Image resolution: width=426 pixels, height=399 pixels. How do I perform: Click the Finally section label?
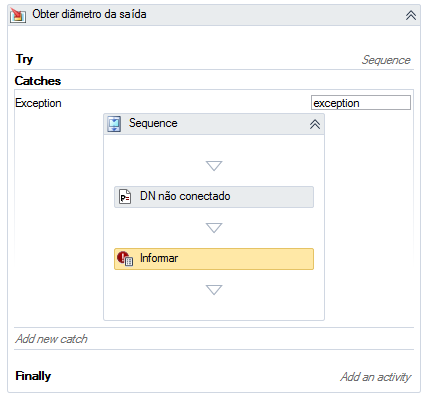33,376
